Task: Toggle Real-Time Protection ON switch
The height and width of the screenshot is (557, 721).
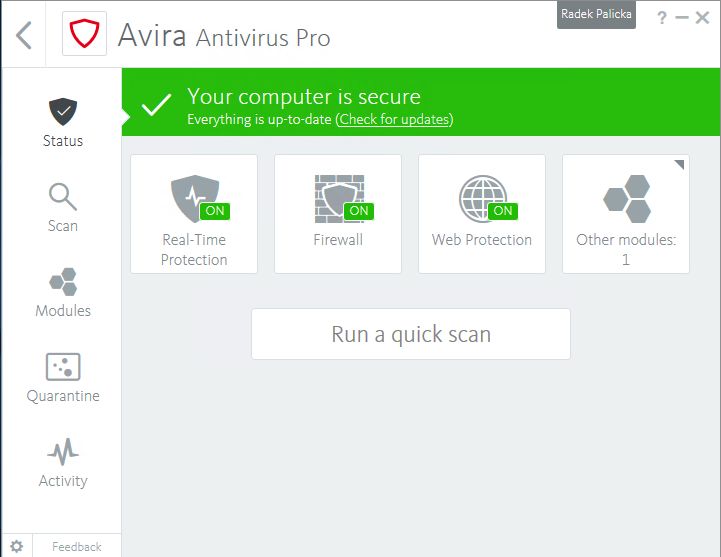Action: point(215,211)
